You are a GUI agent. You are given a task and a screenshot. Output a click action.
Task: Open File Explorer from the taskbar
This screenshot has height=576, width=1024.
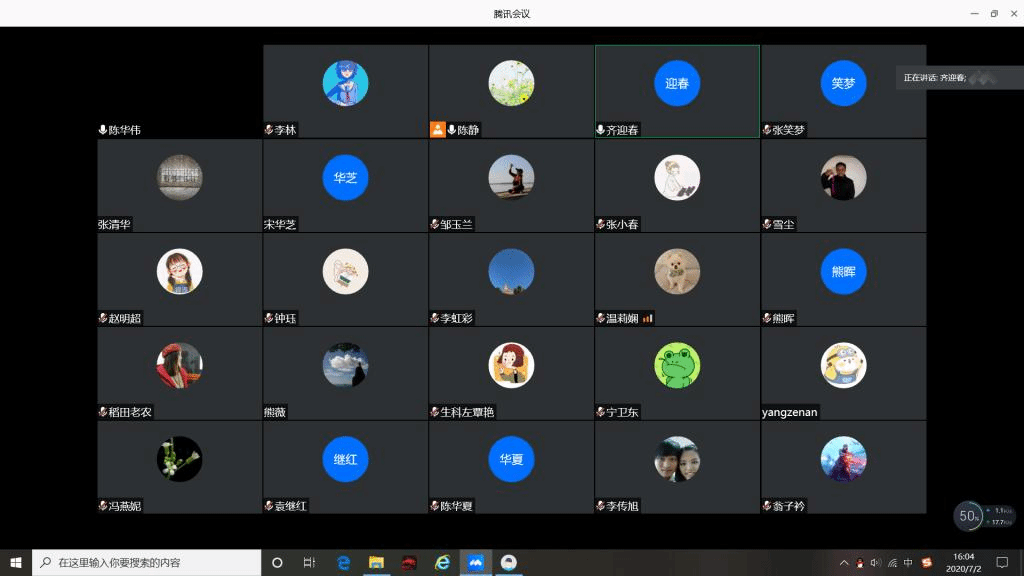tap(376, 562)
